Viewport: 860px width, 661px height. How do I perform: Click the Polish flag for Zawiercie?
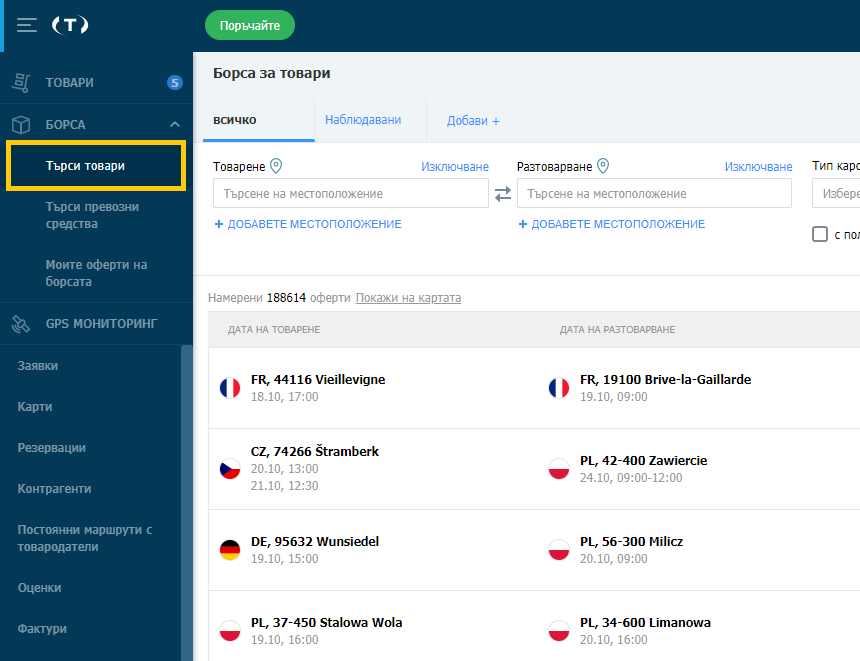coord(559,469)
